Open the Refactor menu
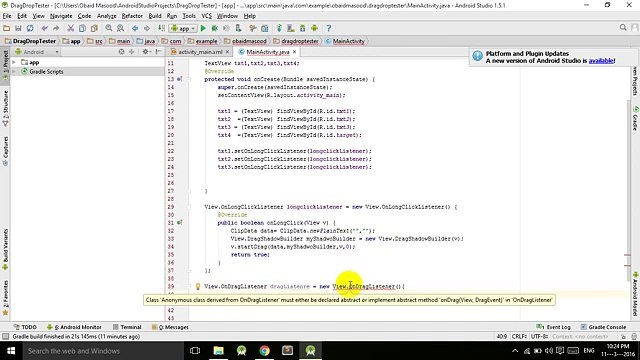 pos(132,16)
